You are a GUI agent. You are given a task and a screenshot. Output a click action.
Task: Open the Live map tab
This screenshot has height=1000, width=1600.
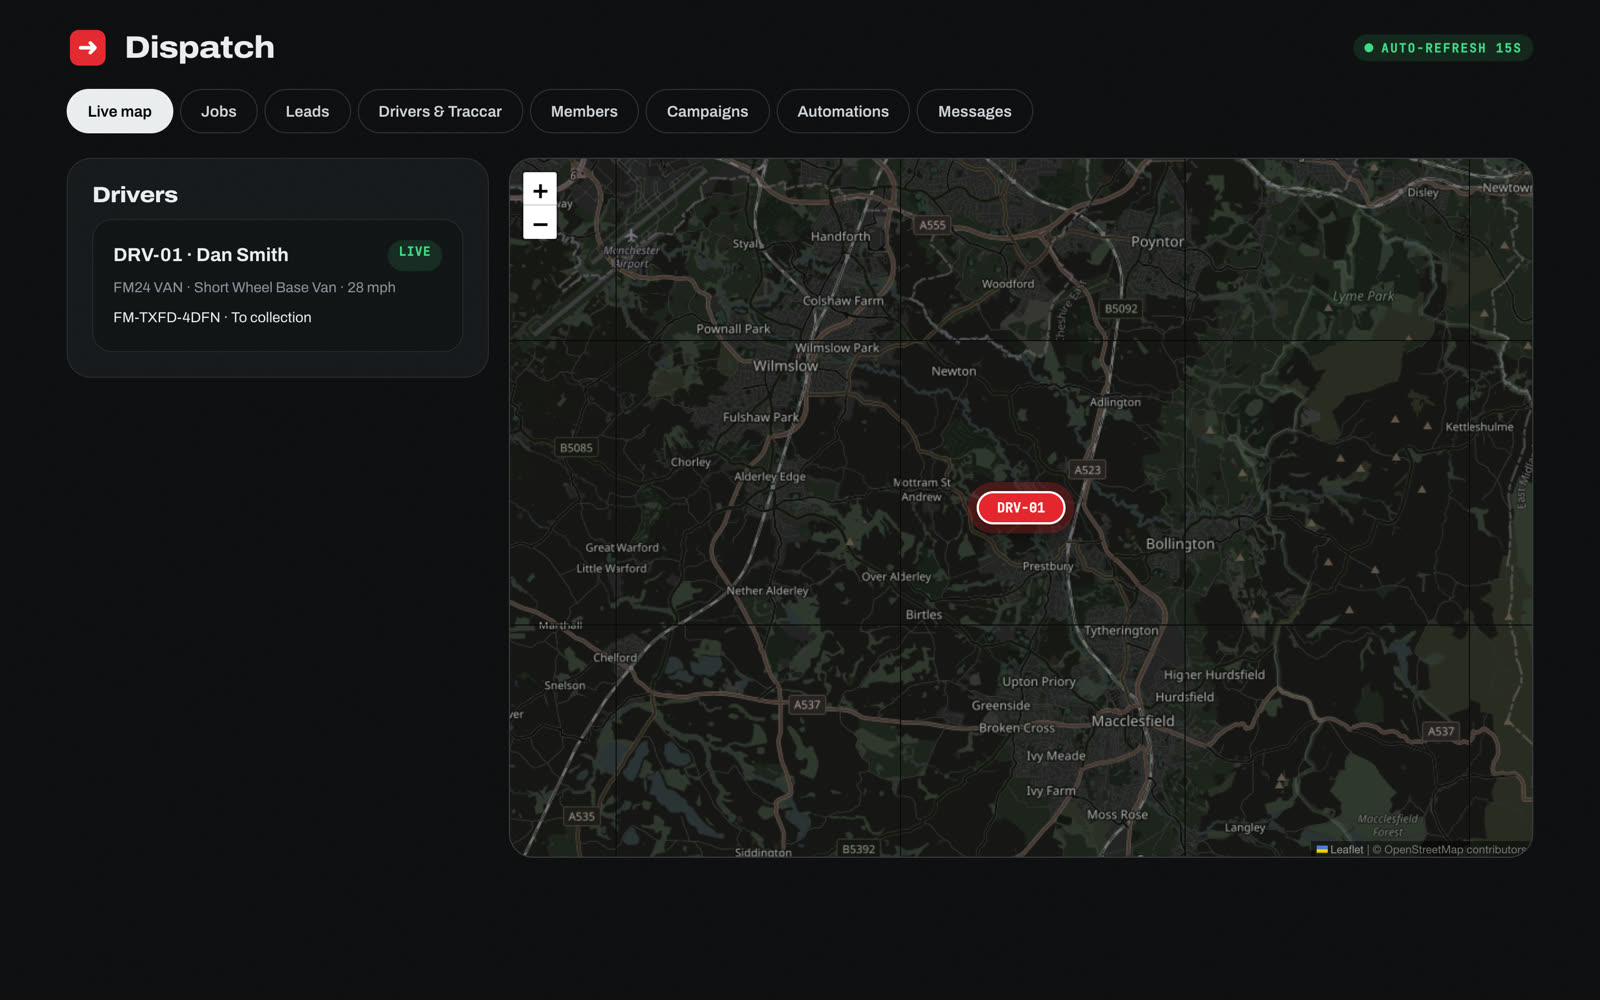pyautogui.click(x=120, y=111)
